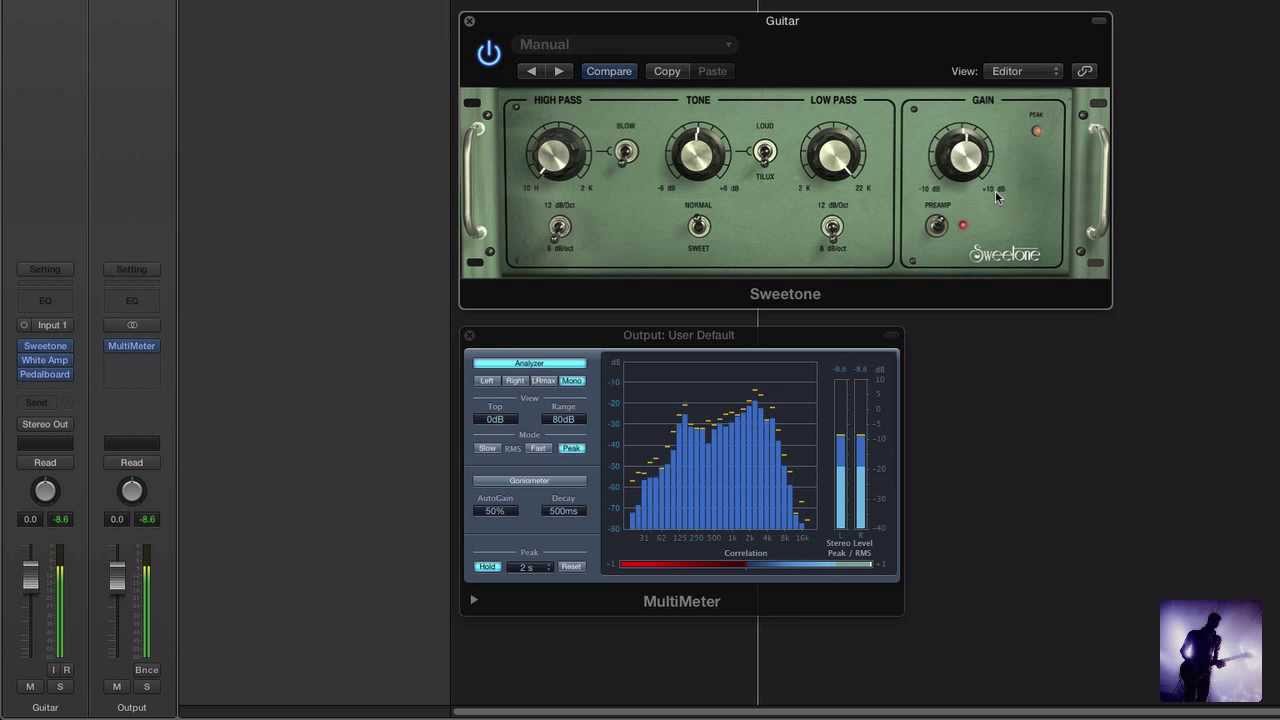Screen dimensions: 1280x720
Task: Open the Output channel Setting menu
Action: tap(131, 270)
